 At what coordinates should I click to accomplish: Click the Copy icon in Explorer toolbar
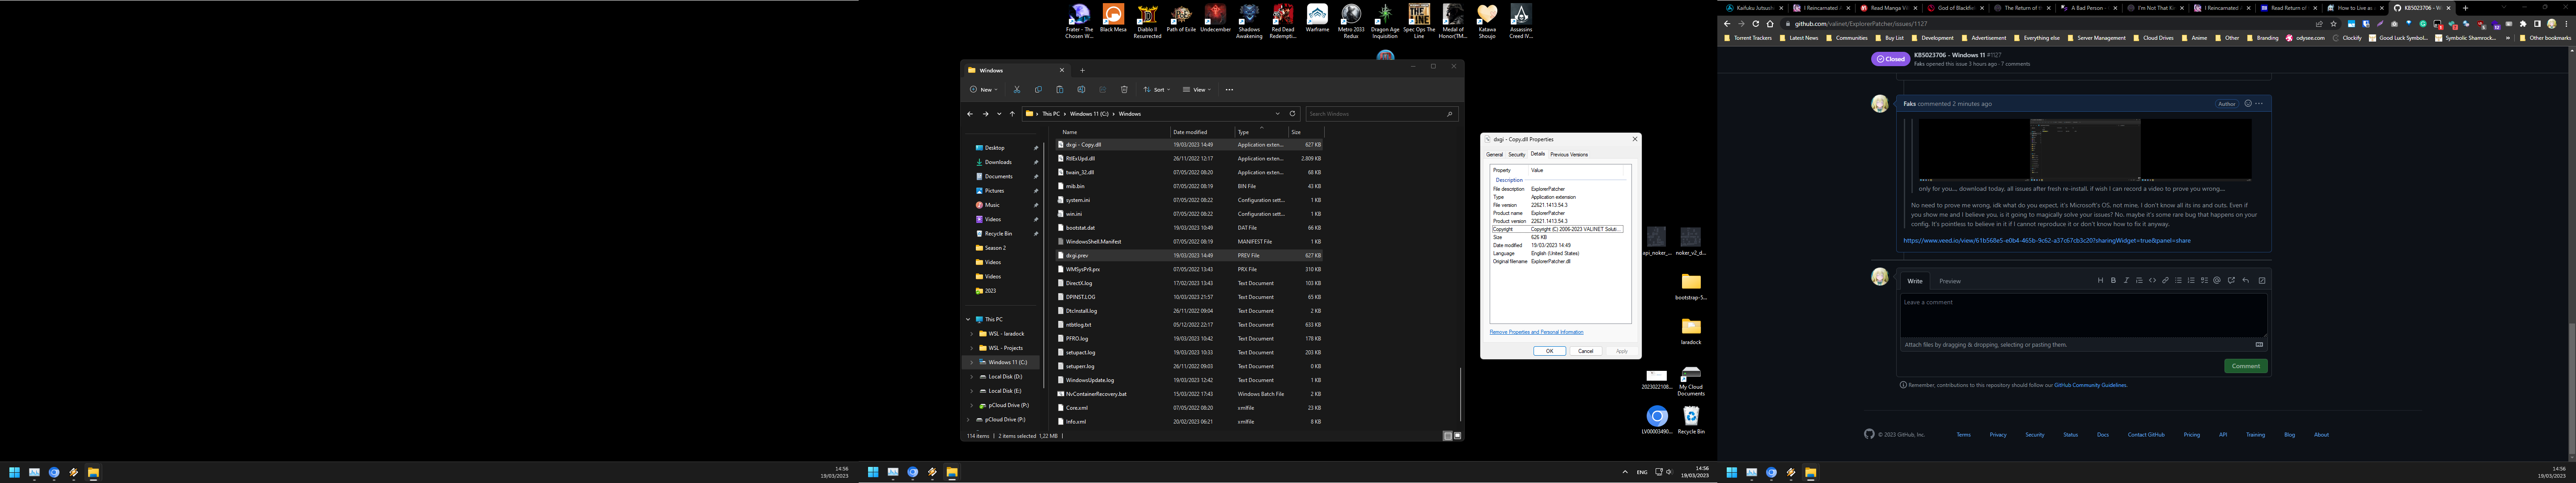pyautogui.click(x=1038, y=90)
